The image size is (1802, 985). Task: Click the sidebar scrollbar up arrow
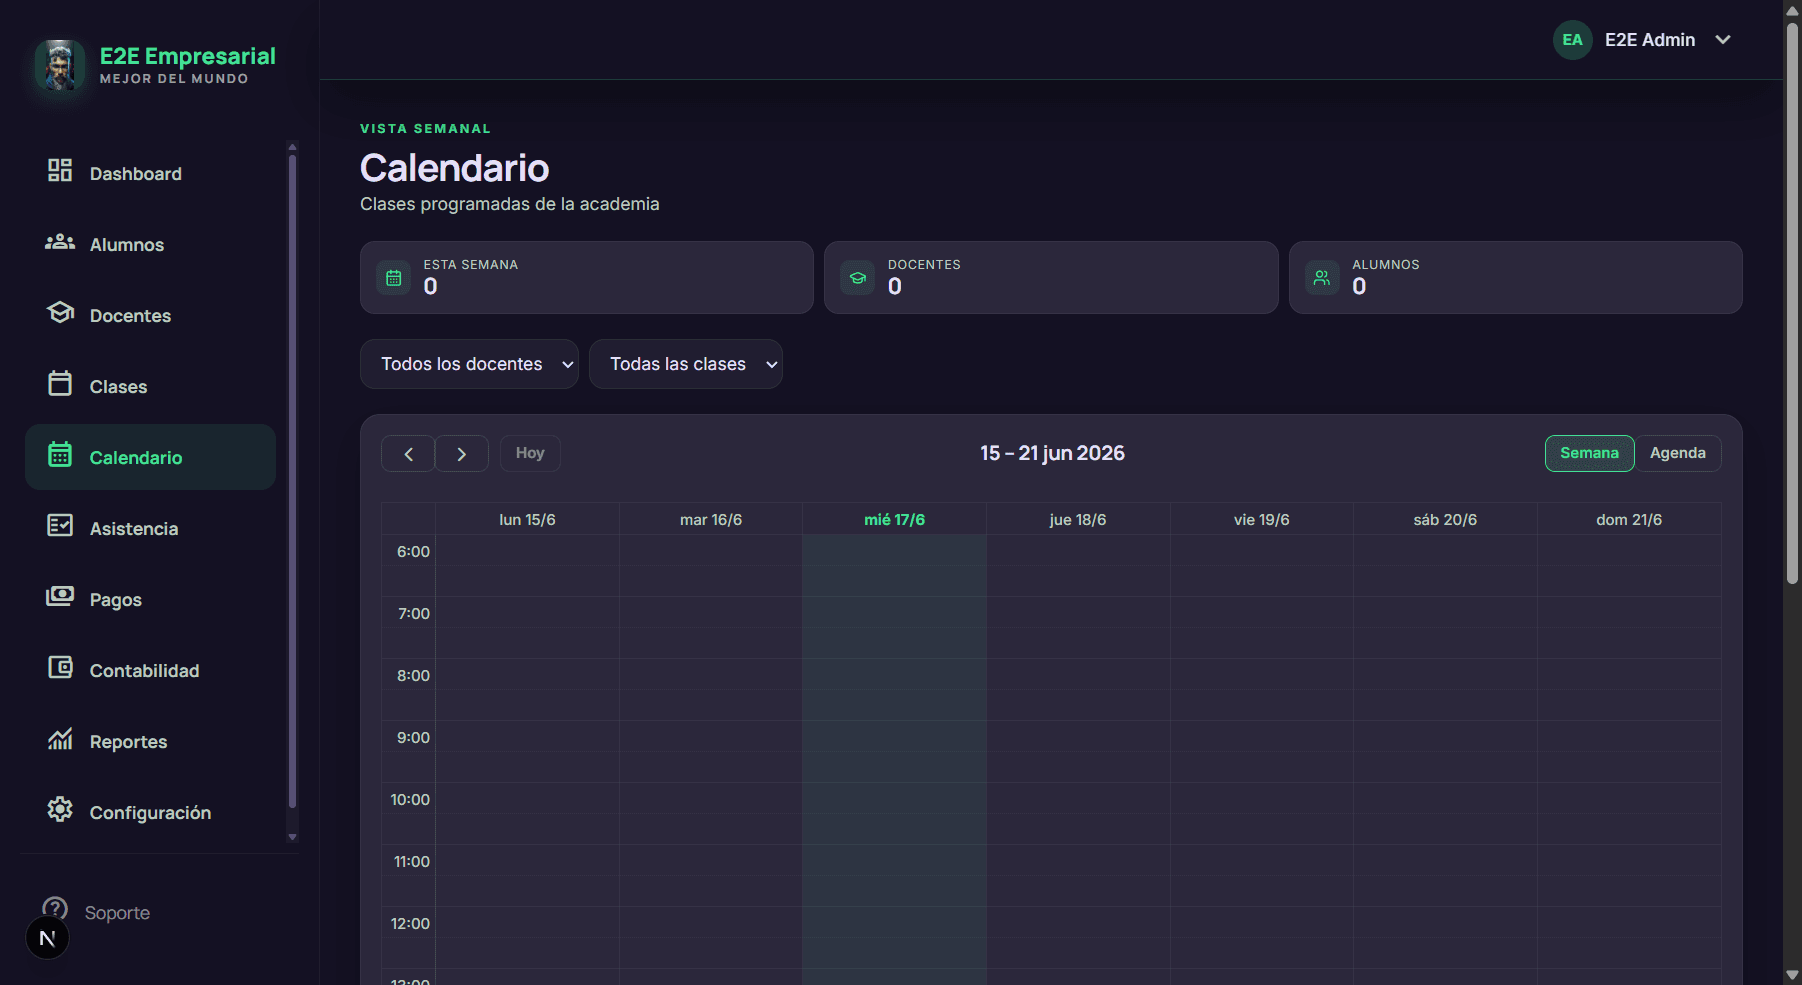click(292, 147)
